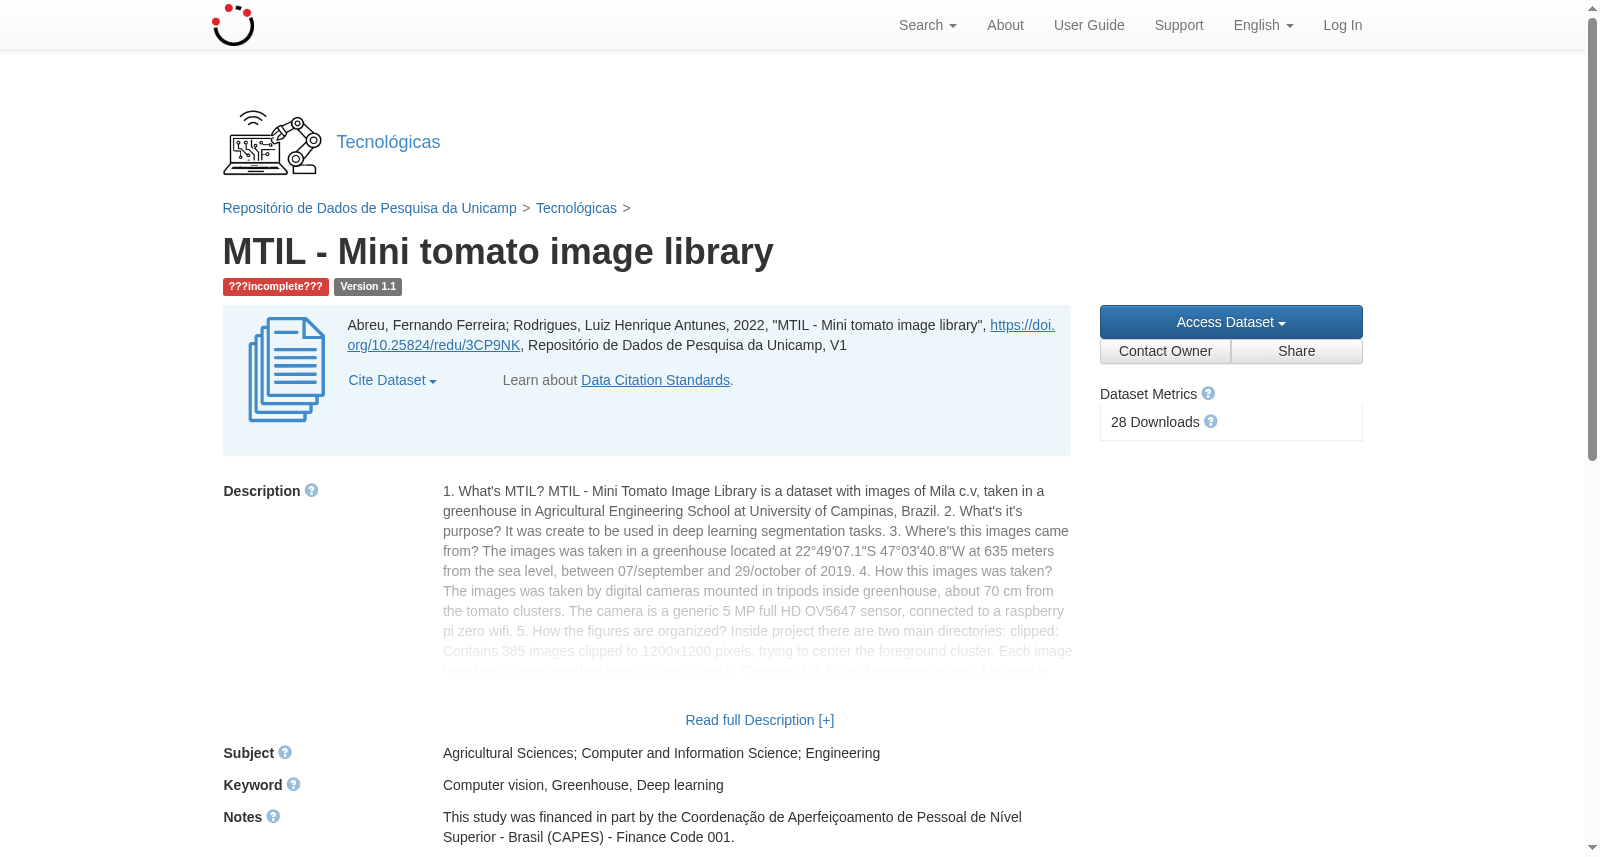Viewport: 1600px width, 857px height.
Task: Open the English language dropdown
Action: pyautogui.click(x=1263, y=25)
